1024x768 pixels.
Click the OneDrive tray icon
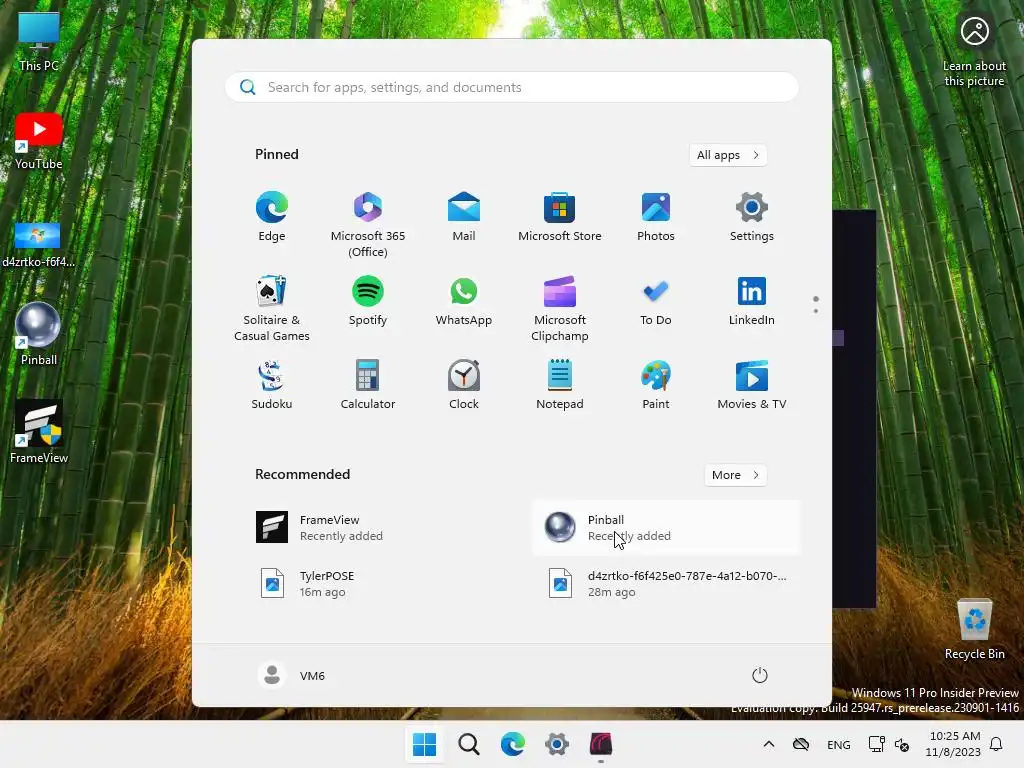pyautogui.click(x=801, y=744)
